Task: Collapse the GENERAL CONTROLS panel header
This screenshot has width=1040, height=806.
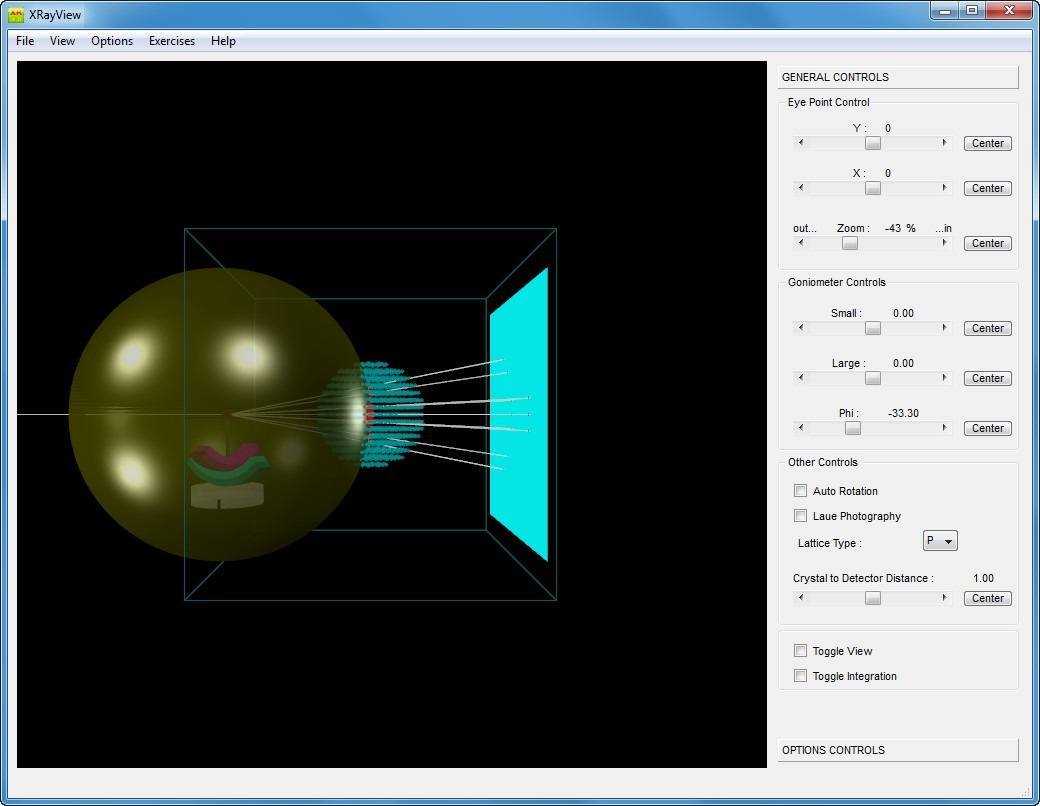Action: [x=897, y=77]
